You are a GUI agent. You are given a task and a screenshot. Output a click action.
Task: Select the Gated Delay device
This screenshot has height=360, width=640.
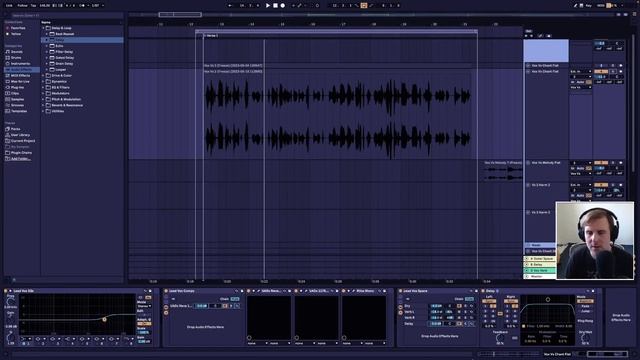pyautogui.click(x=64, y=58)
